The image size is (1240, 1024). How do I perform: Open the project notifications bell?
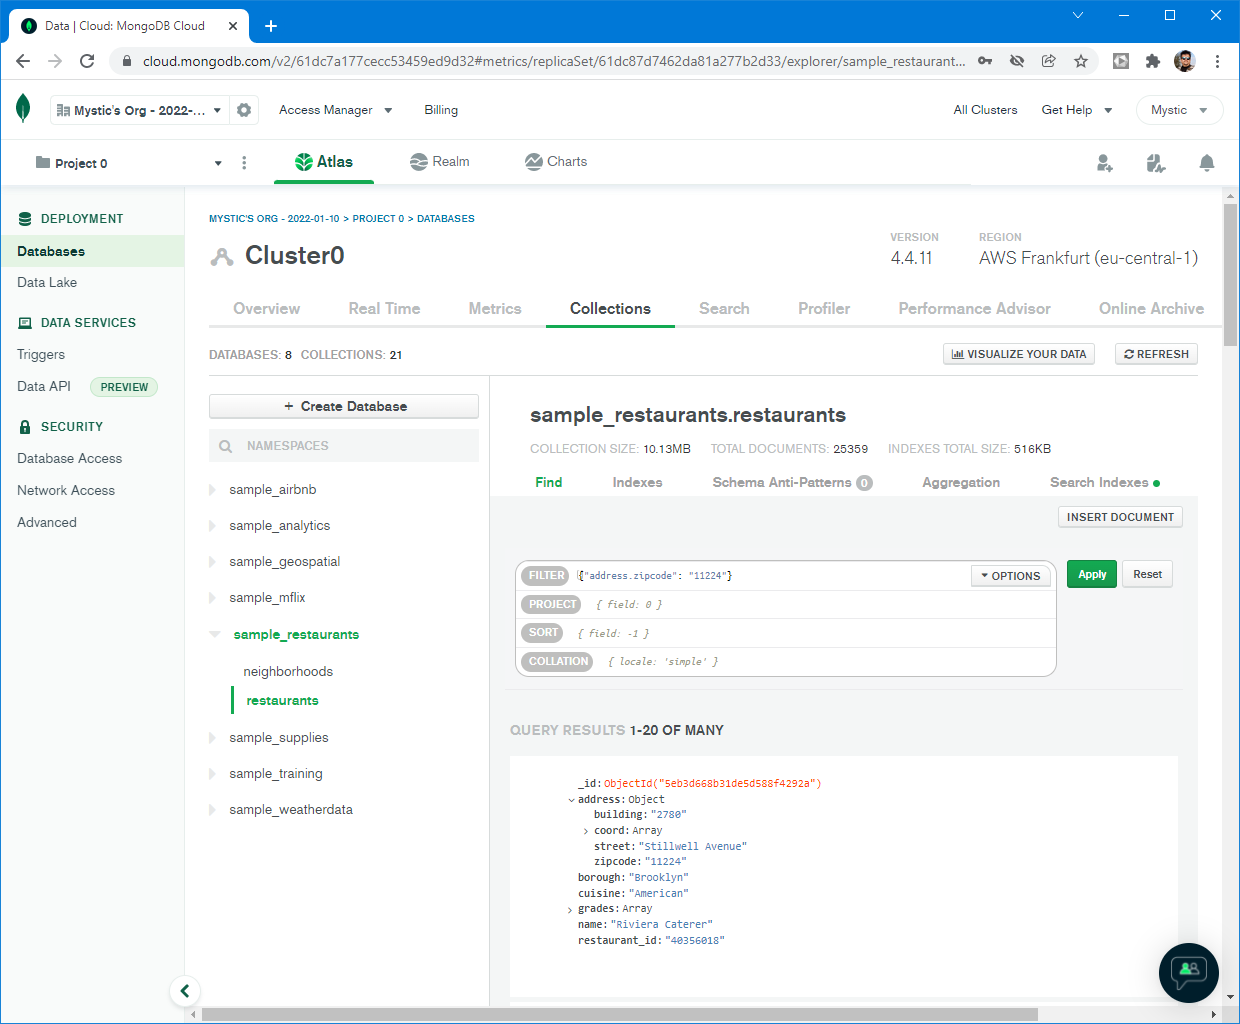1207,163
